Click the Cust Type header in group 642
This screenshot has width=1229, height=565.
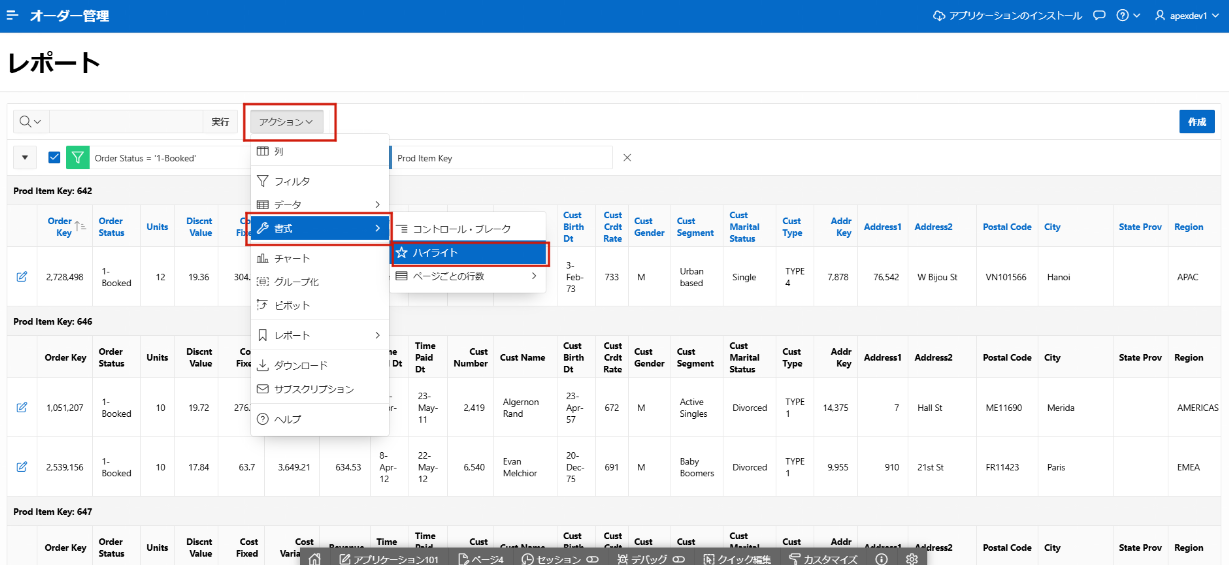pos(792,227)
